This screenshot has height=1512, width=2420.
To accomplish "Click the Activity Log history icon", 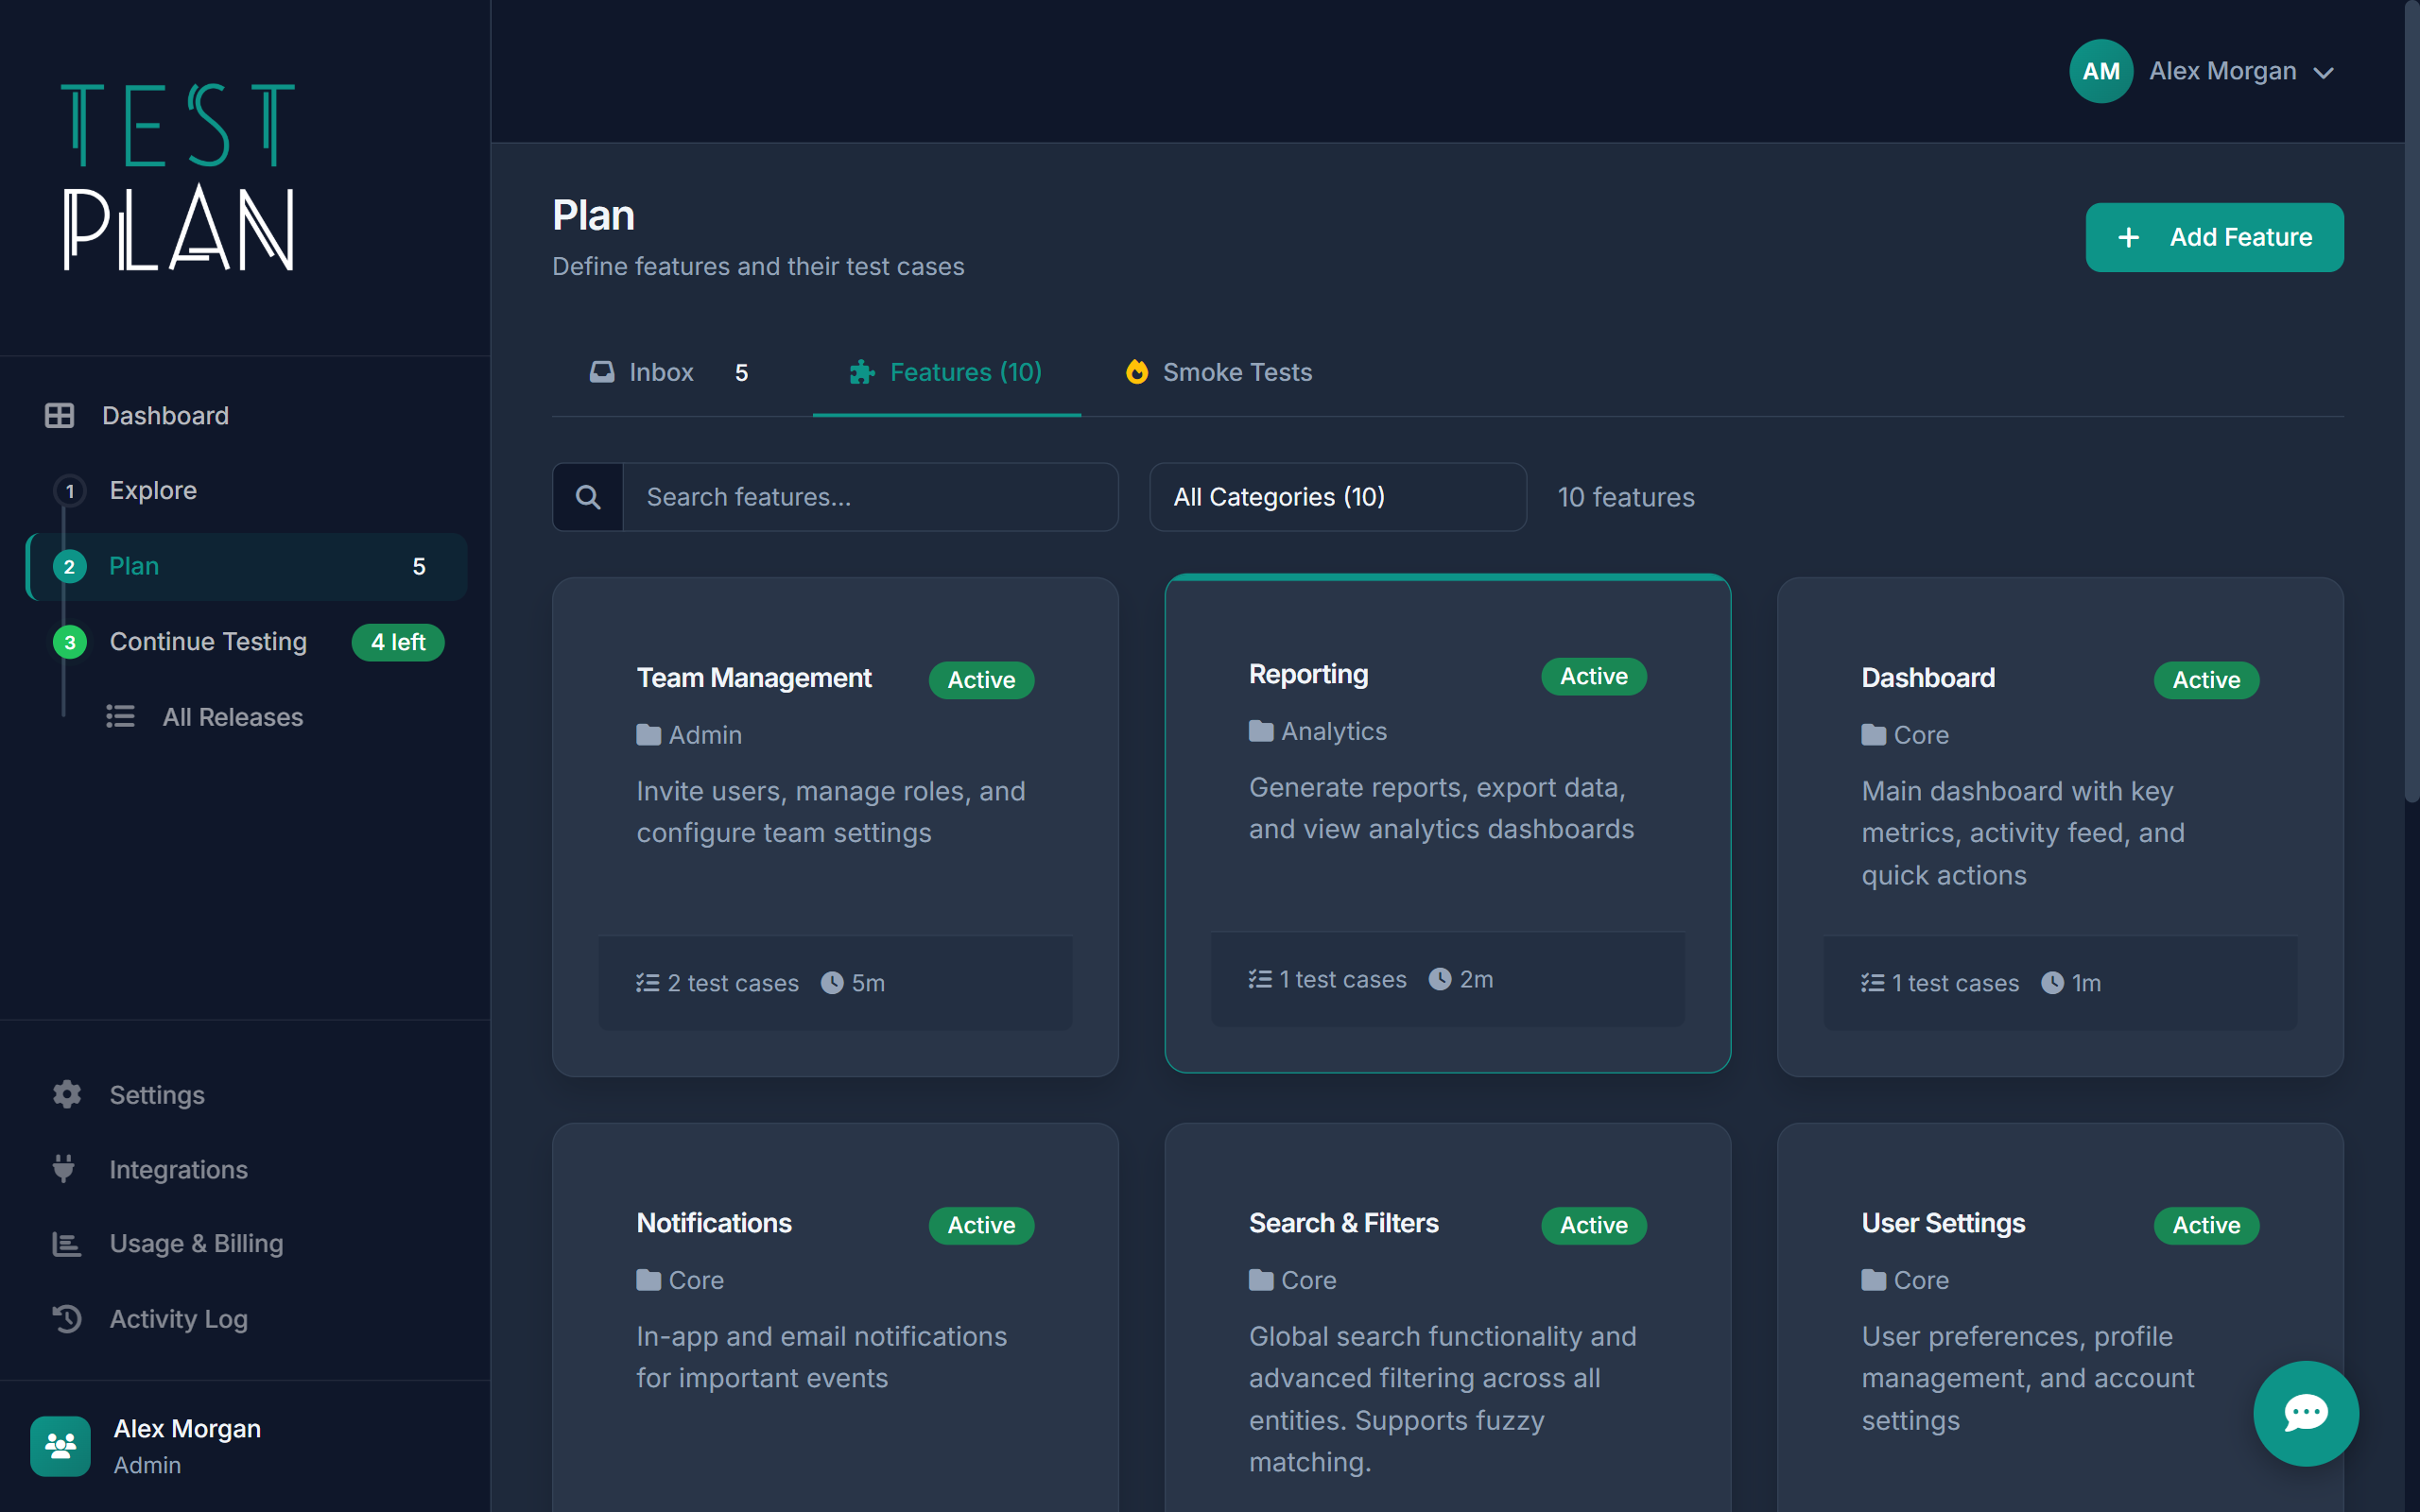I will 66,1319.
